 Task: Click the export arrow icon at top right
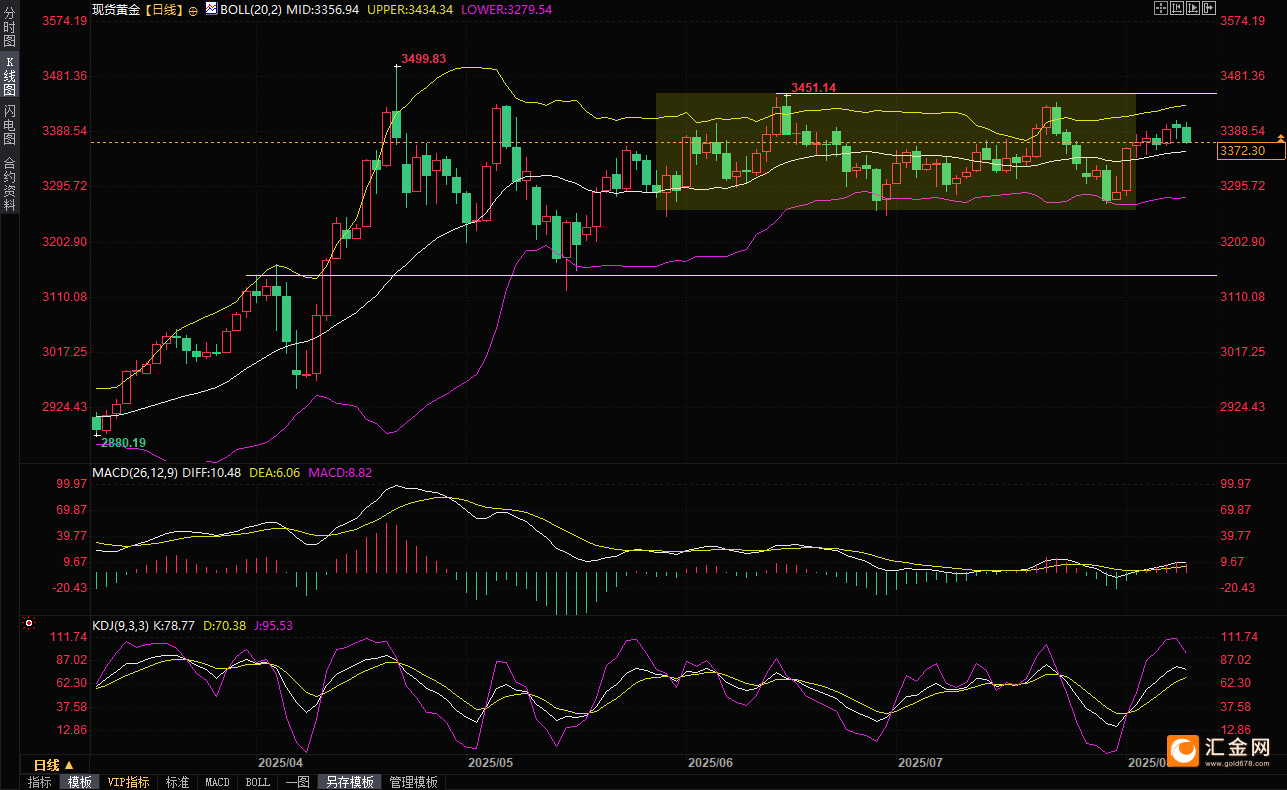(x=1210, y=8)
